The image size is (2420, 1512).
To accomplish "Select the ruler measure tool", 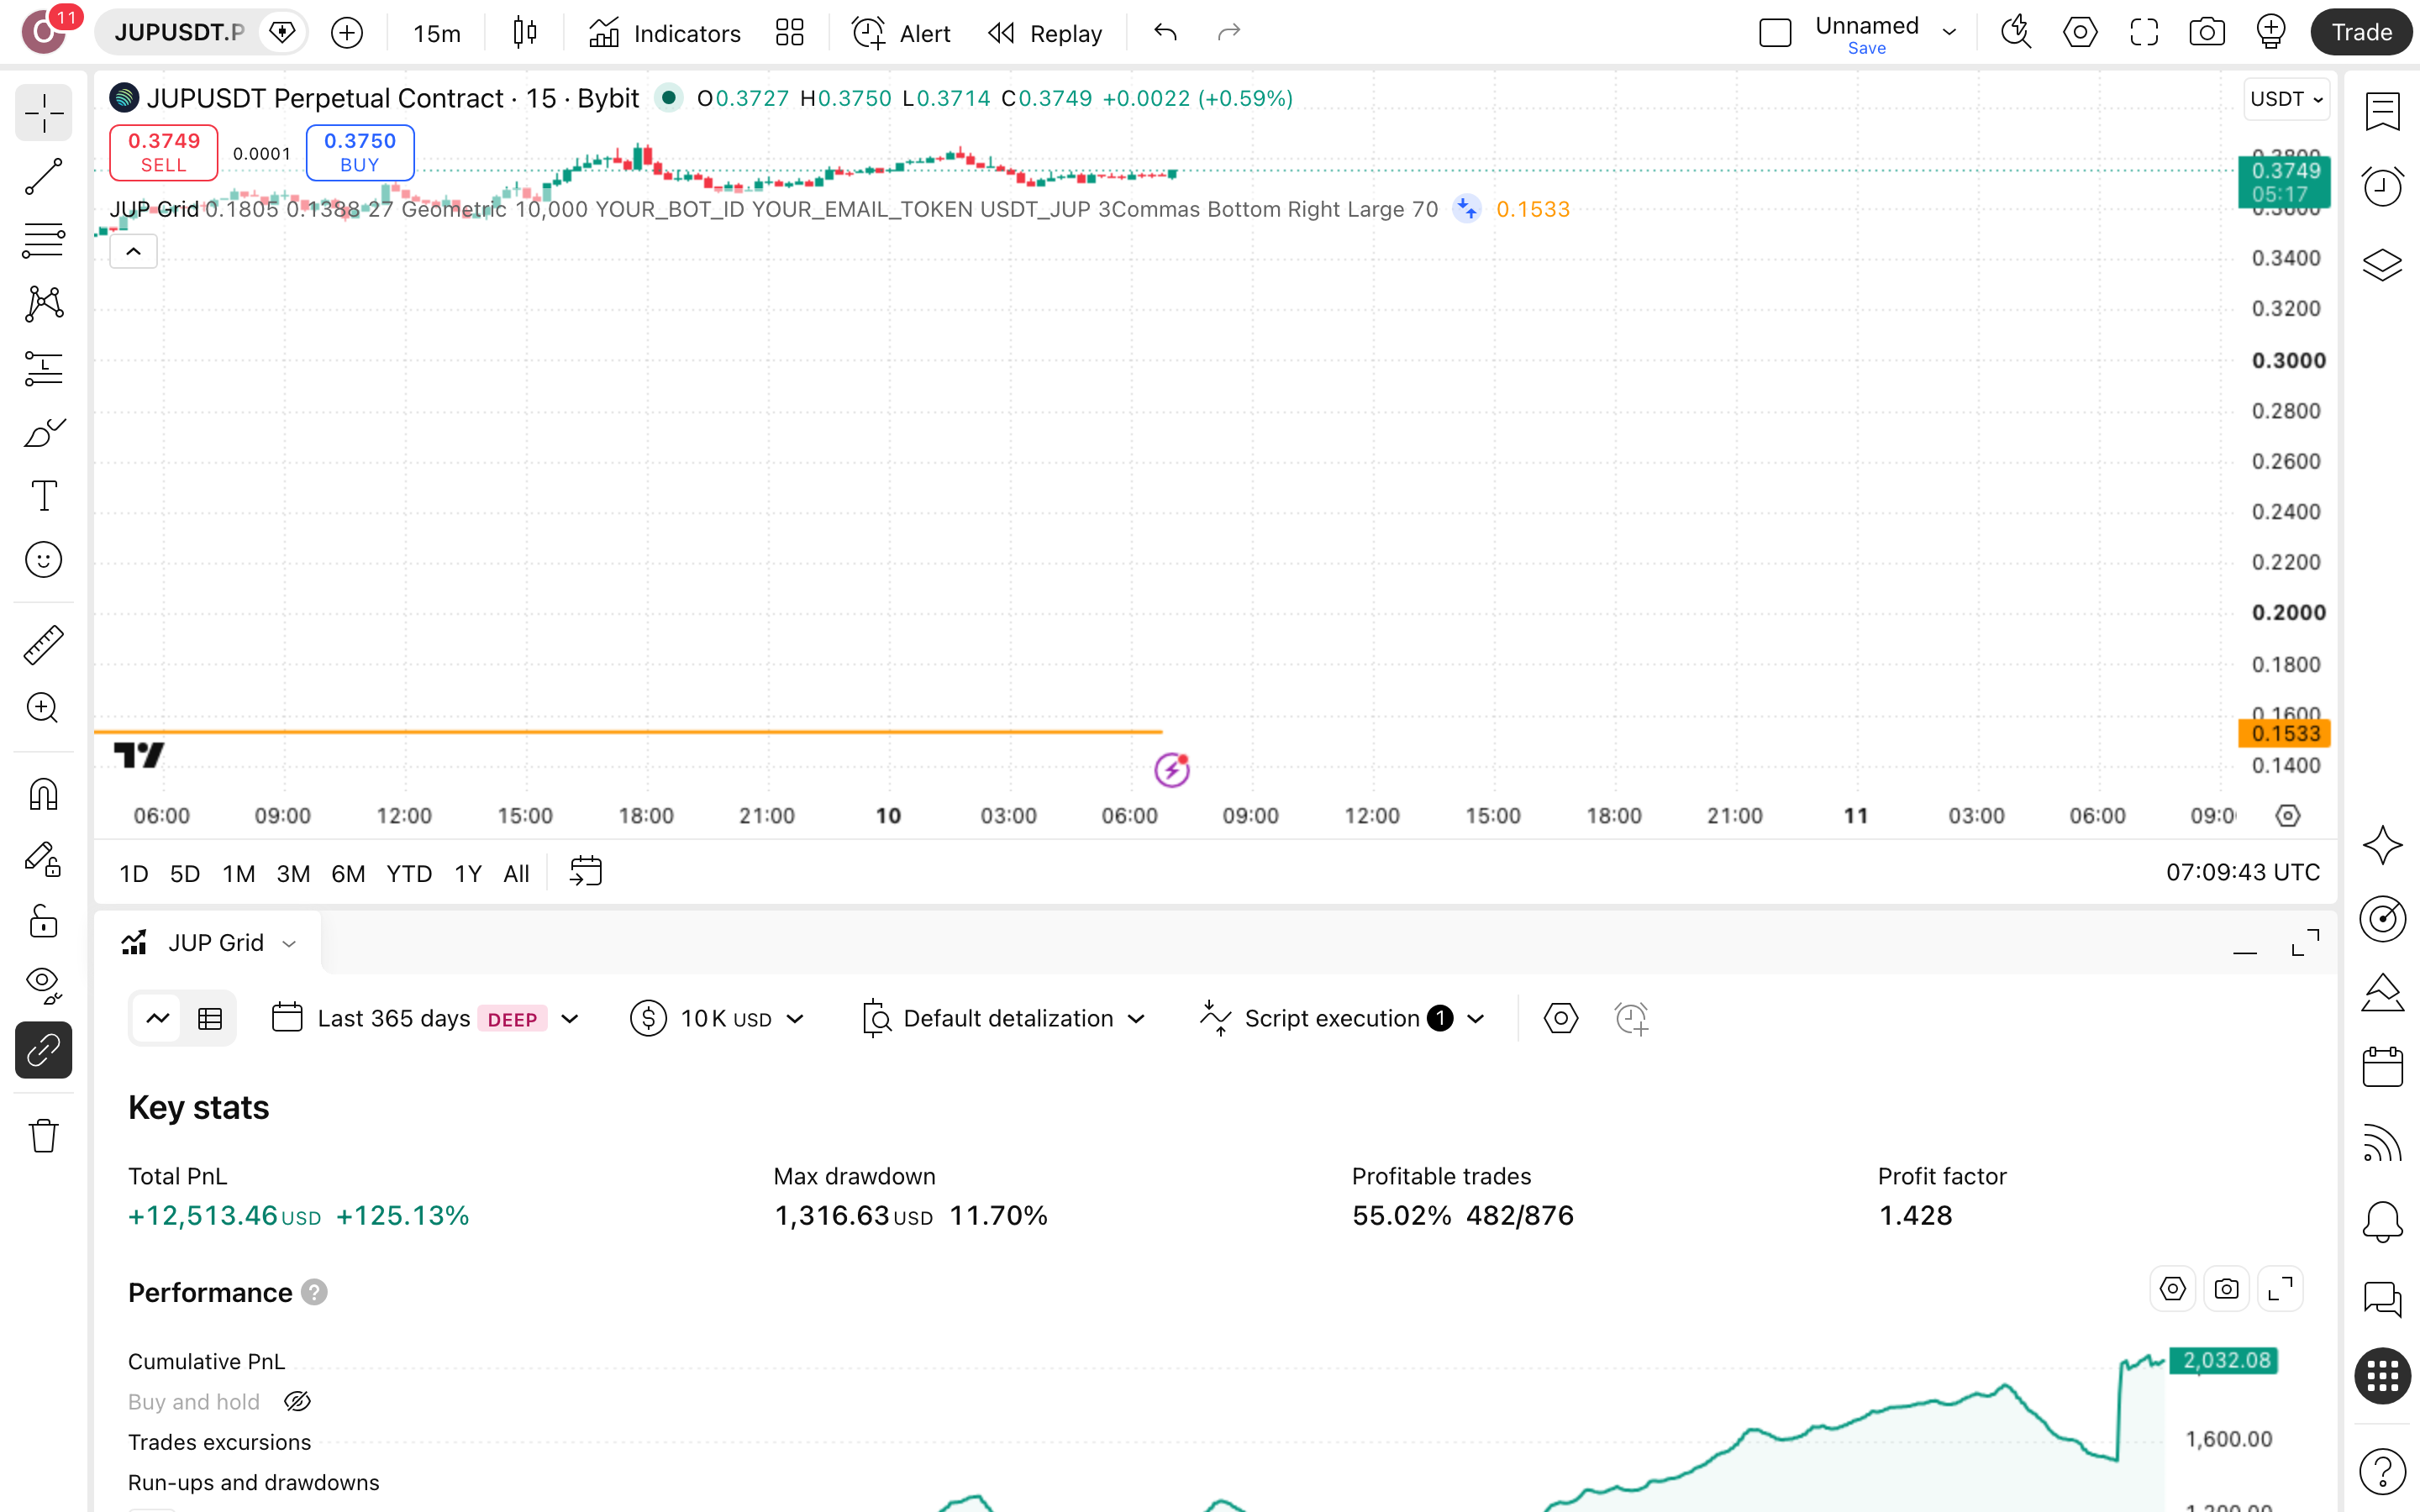I will (43, 645).
